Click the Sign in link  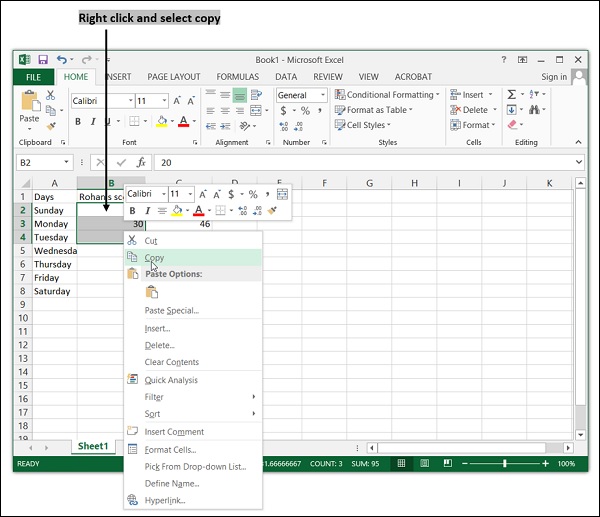(553, 77)
